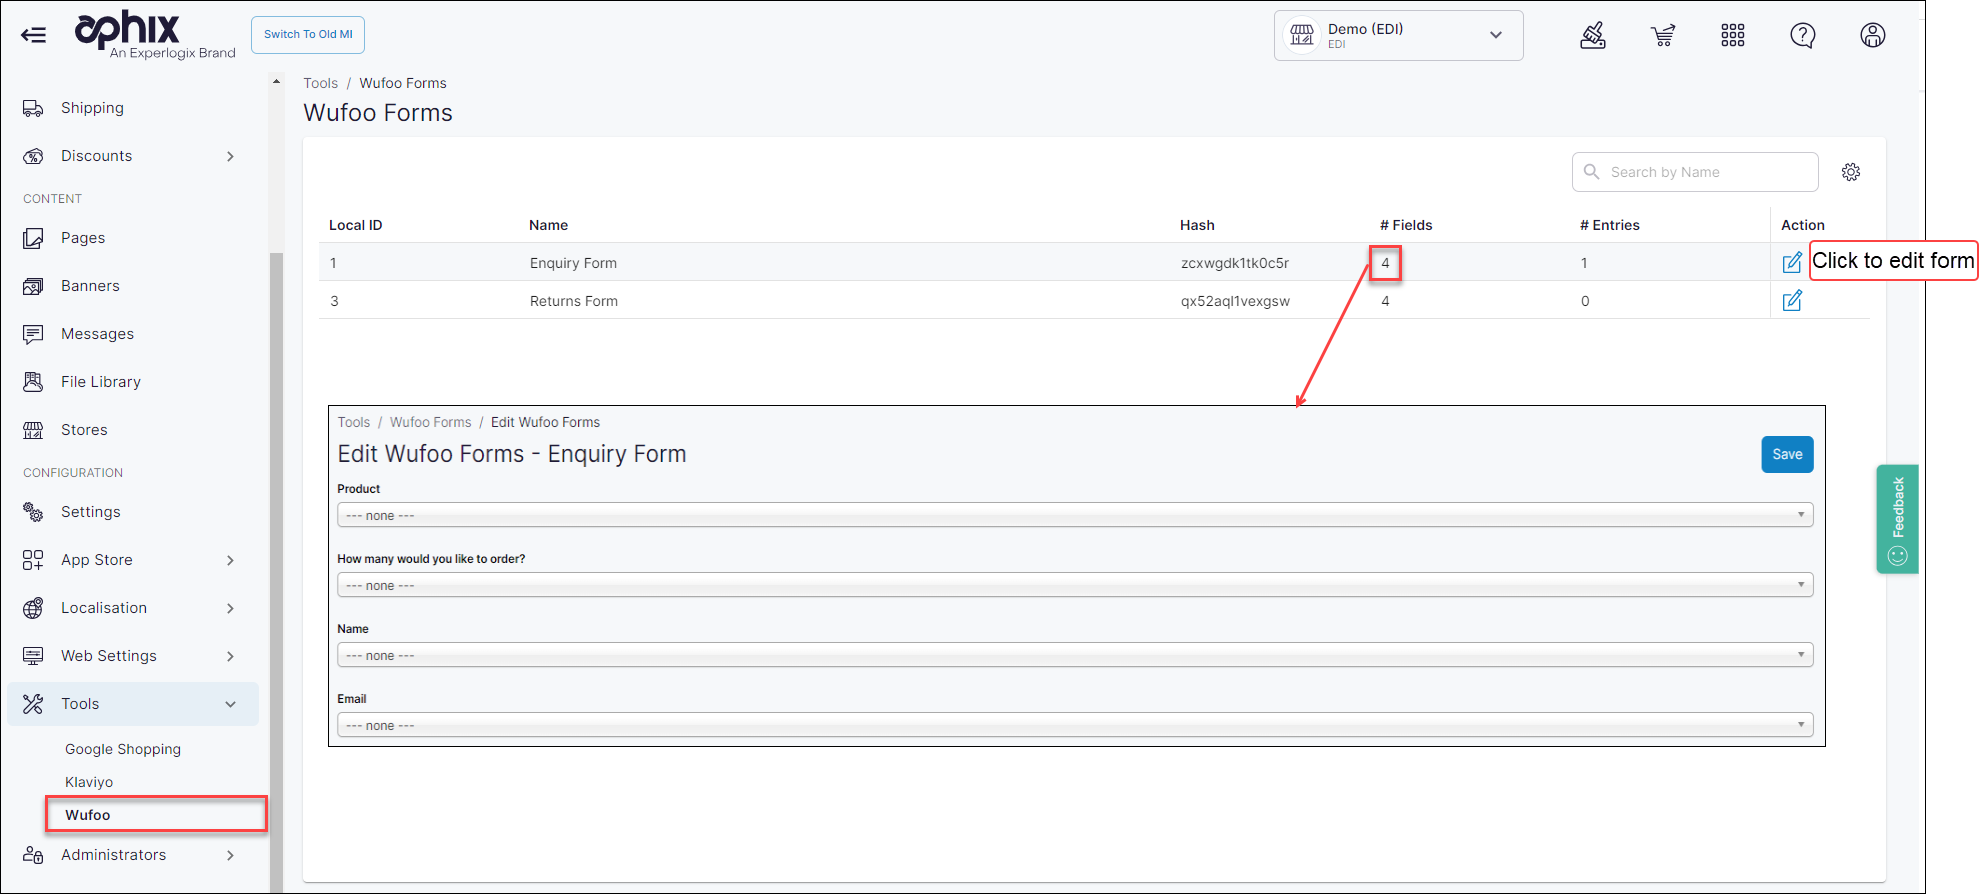Open the user profile icon
Image resolution: width=1981 pixels, height=894 pixels.
1872,36
